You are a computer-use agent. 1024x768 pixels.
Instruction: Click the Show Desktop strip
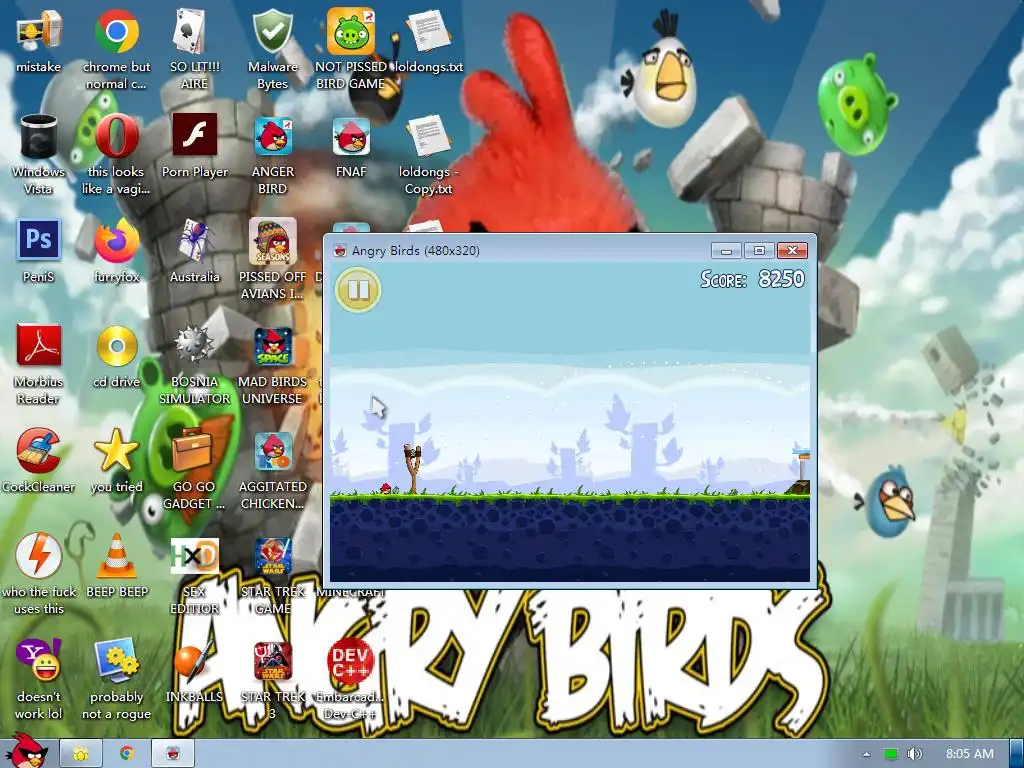pos(1016,754)
